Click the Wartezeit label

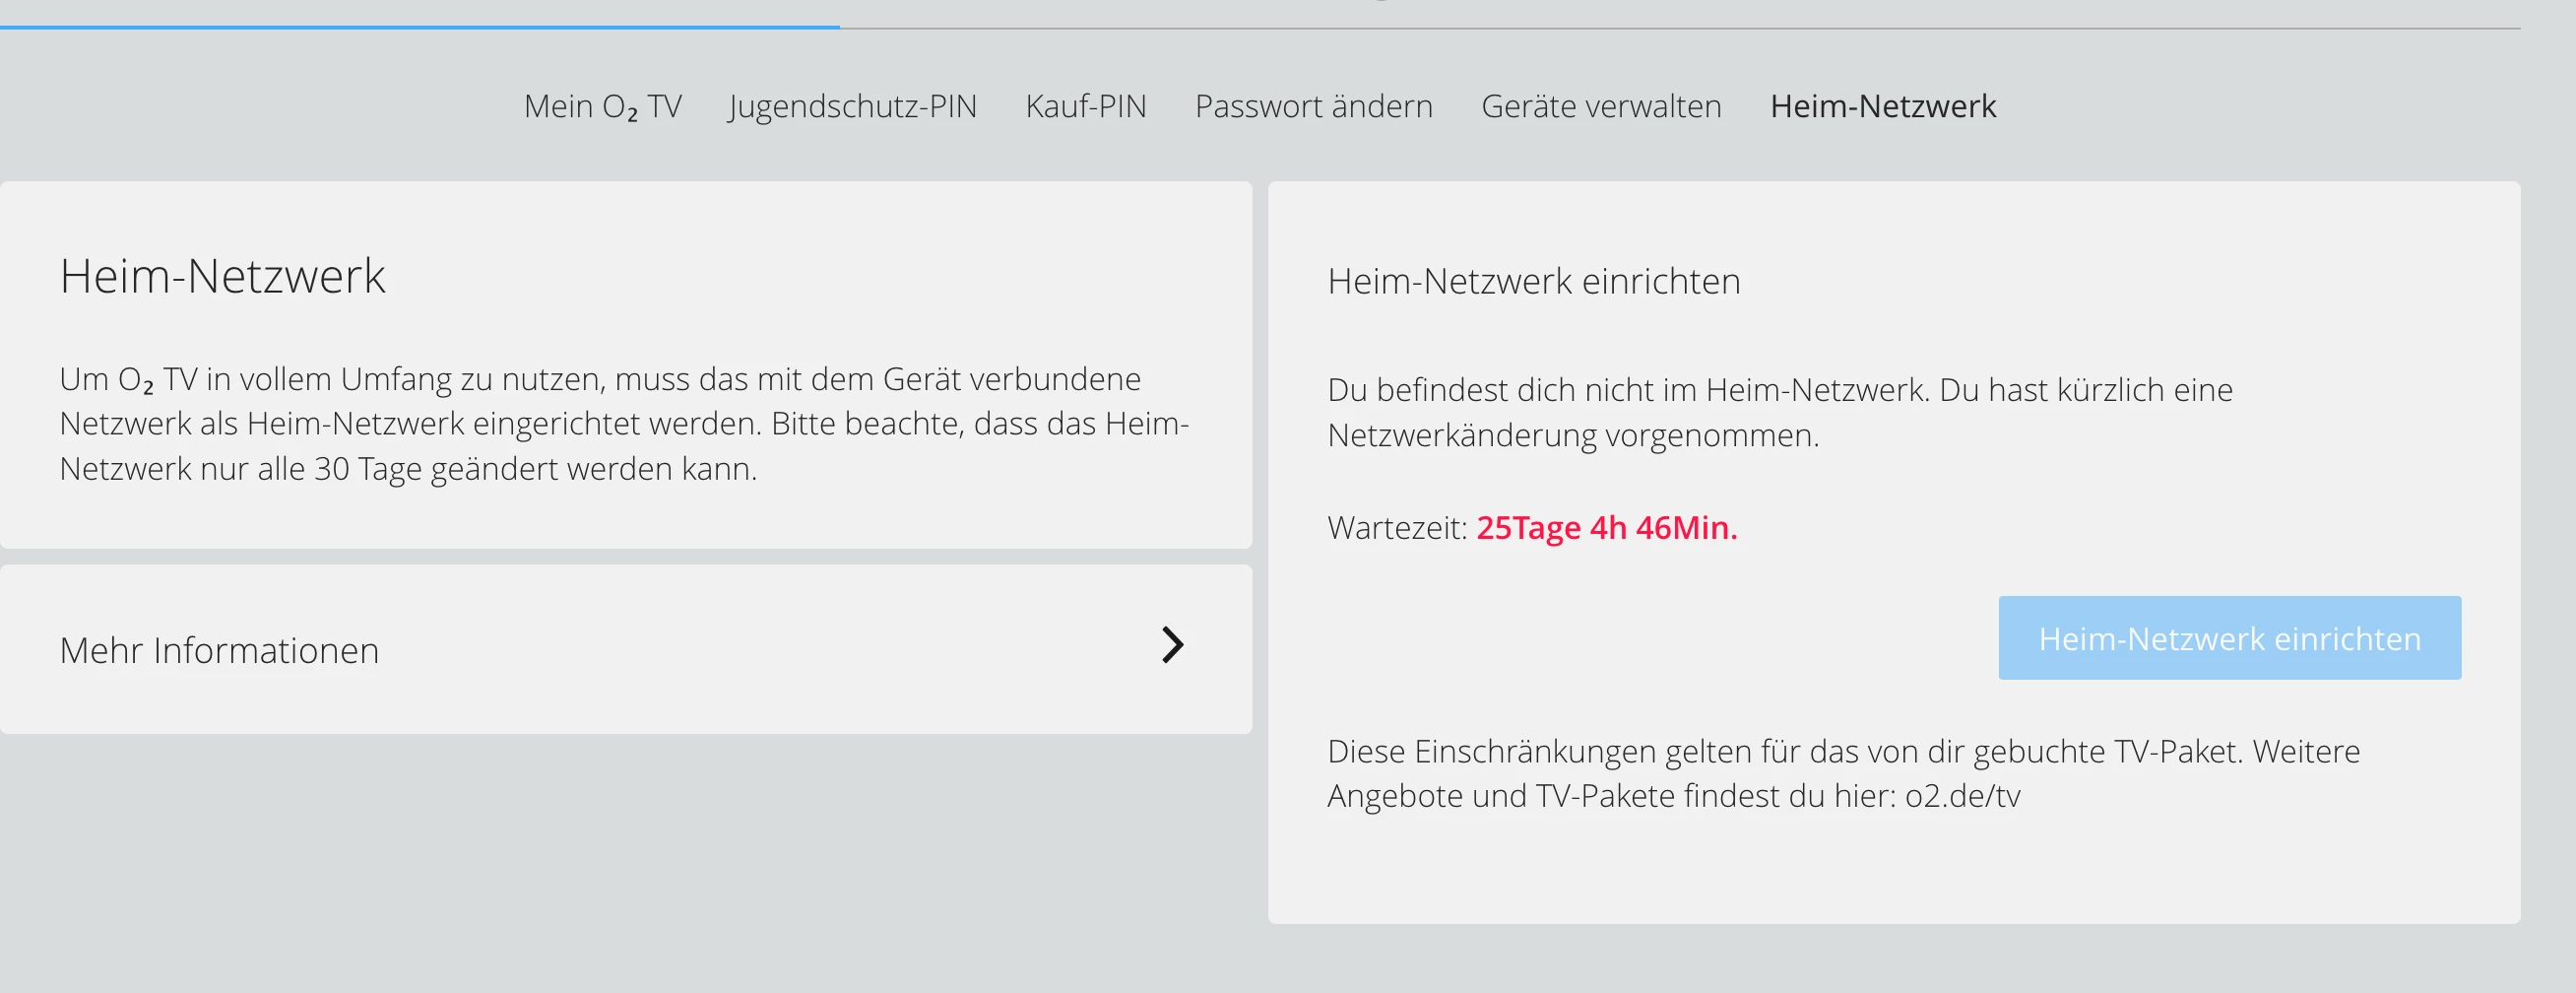click(1397, 527)
